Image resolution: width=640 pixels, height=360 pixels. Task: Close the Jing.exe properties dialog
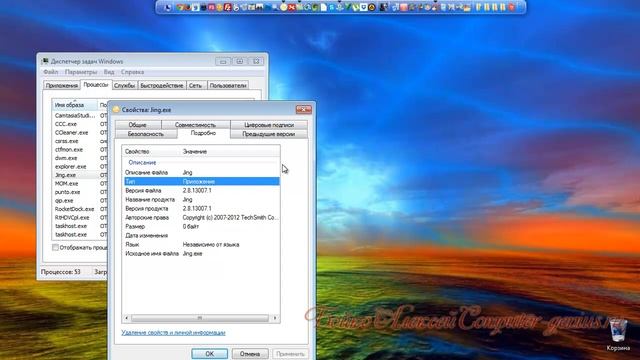304,109
